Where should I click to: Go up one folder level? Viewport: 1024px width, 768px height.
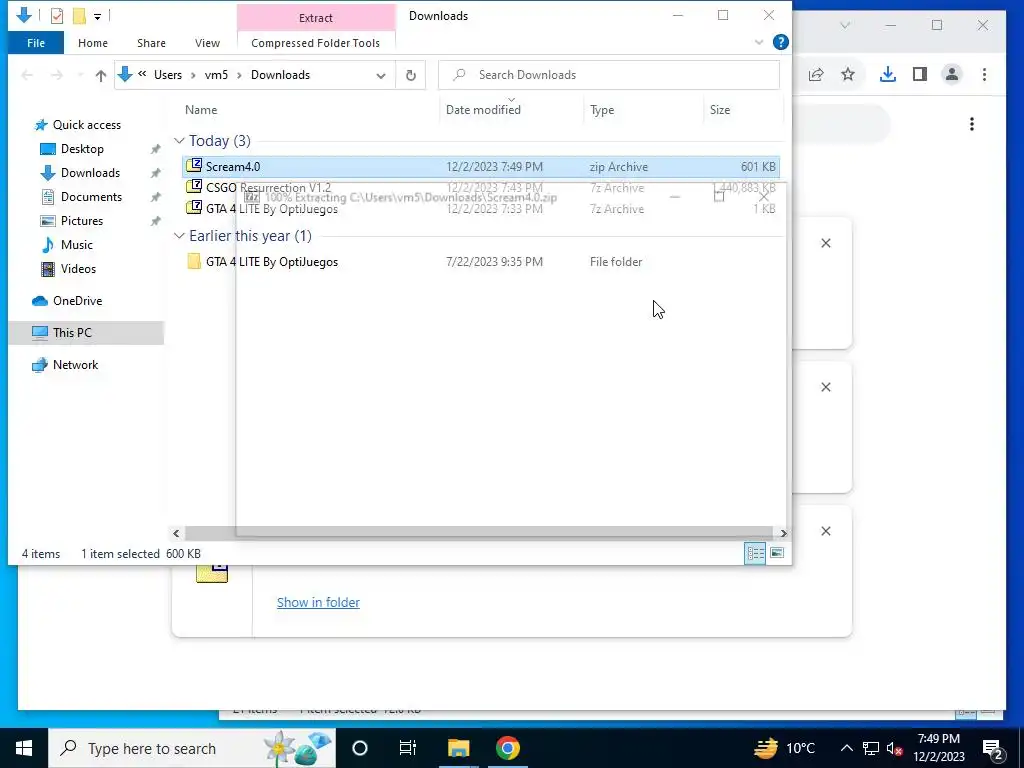tap(101, 75)
